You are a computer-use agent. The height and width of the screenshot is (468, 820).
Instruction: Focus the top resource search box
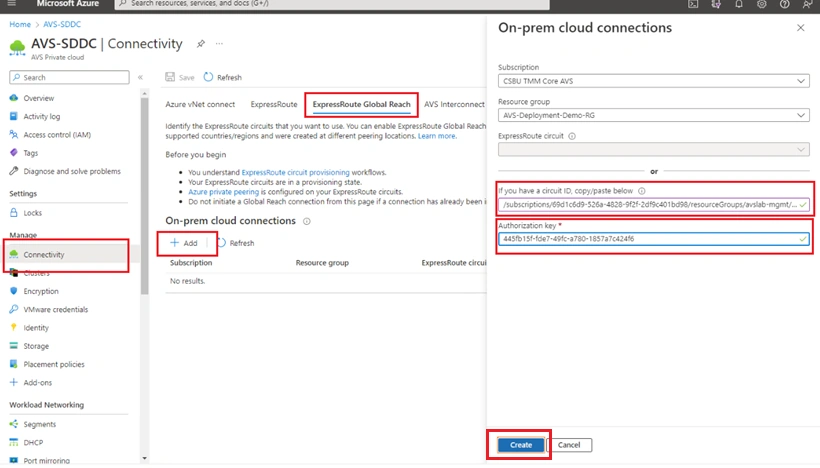(x=332, y=4)
